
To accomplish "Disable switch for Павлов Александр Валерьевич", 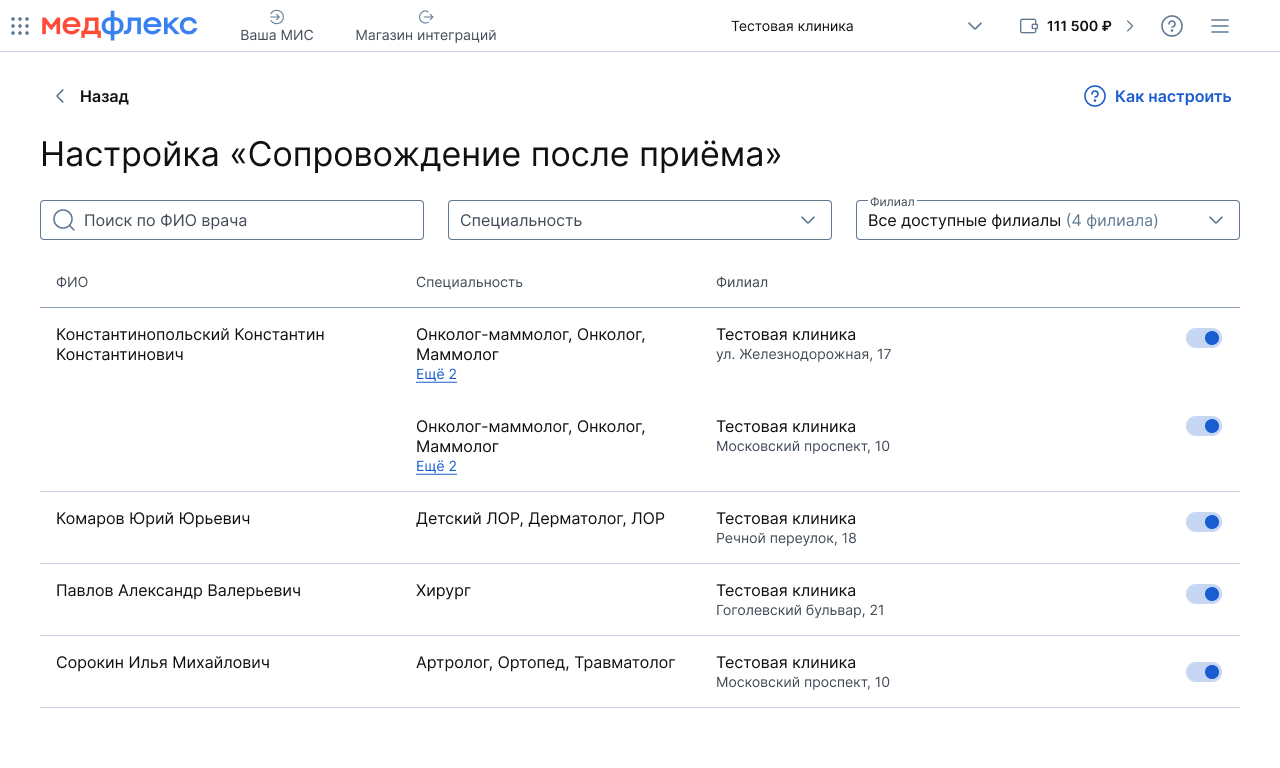I will point(1203,594).
